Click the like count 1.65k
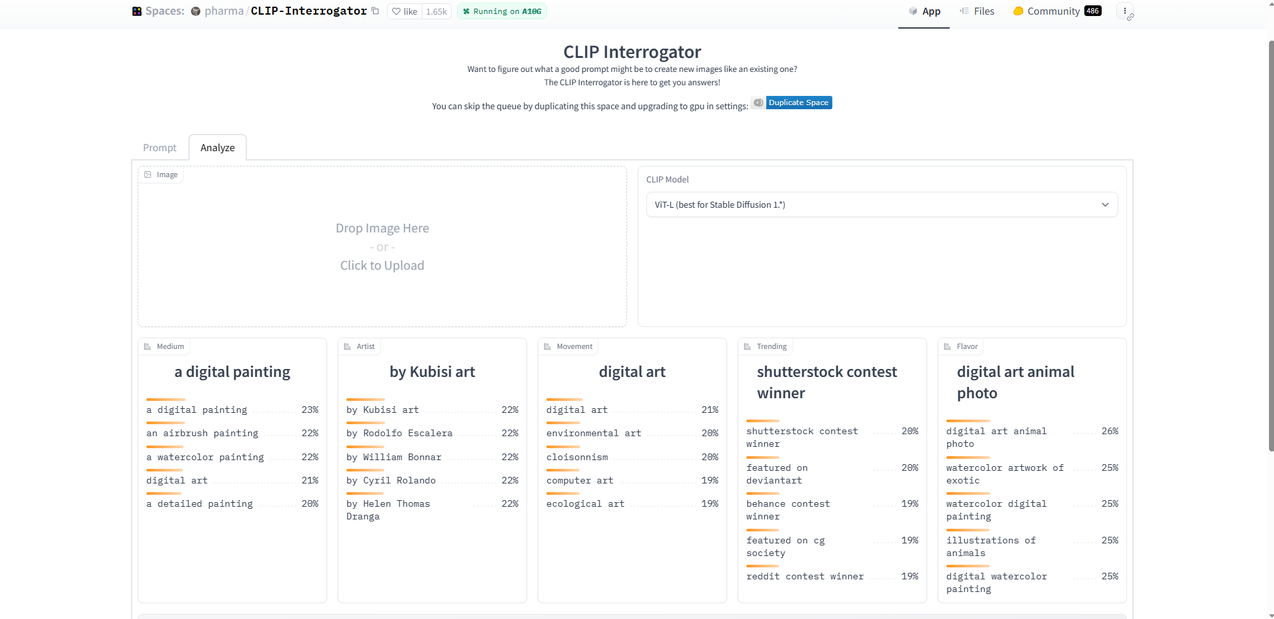 tap(436, 12)
